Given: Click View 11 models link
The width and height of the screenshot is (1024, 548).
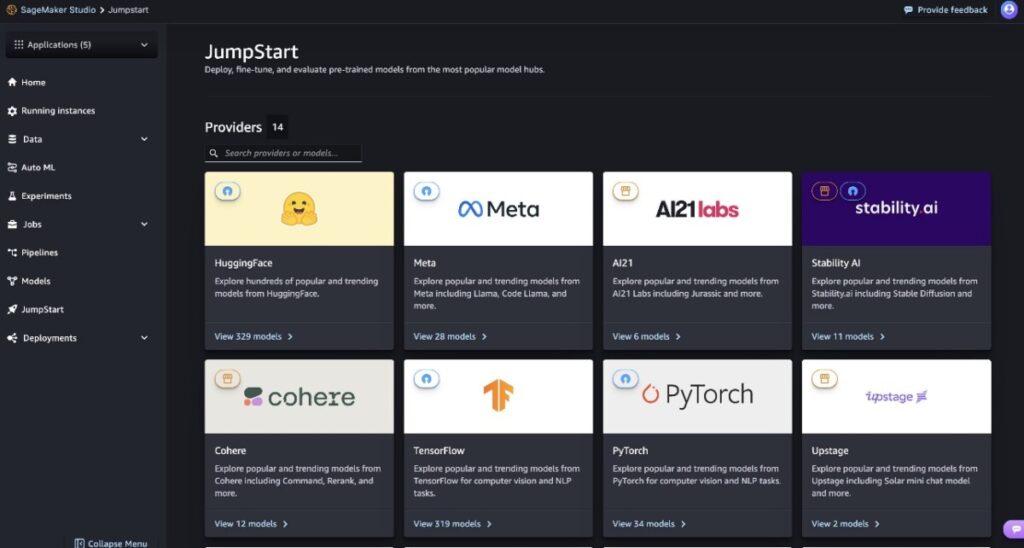Looking at the screenshot, I should coord(848,336).
